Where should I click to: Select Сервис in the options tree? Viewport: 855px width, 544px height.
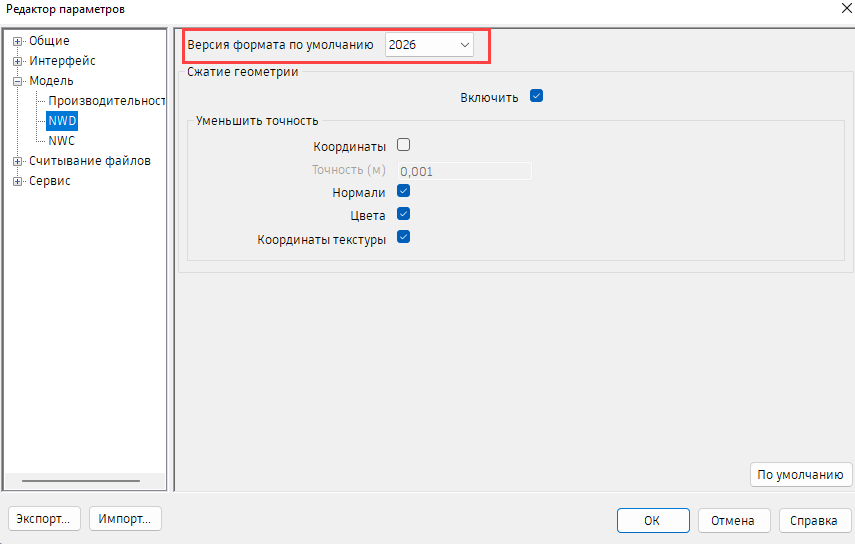point(50,182)
